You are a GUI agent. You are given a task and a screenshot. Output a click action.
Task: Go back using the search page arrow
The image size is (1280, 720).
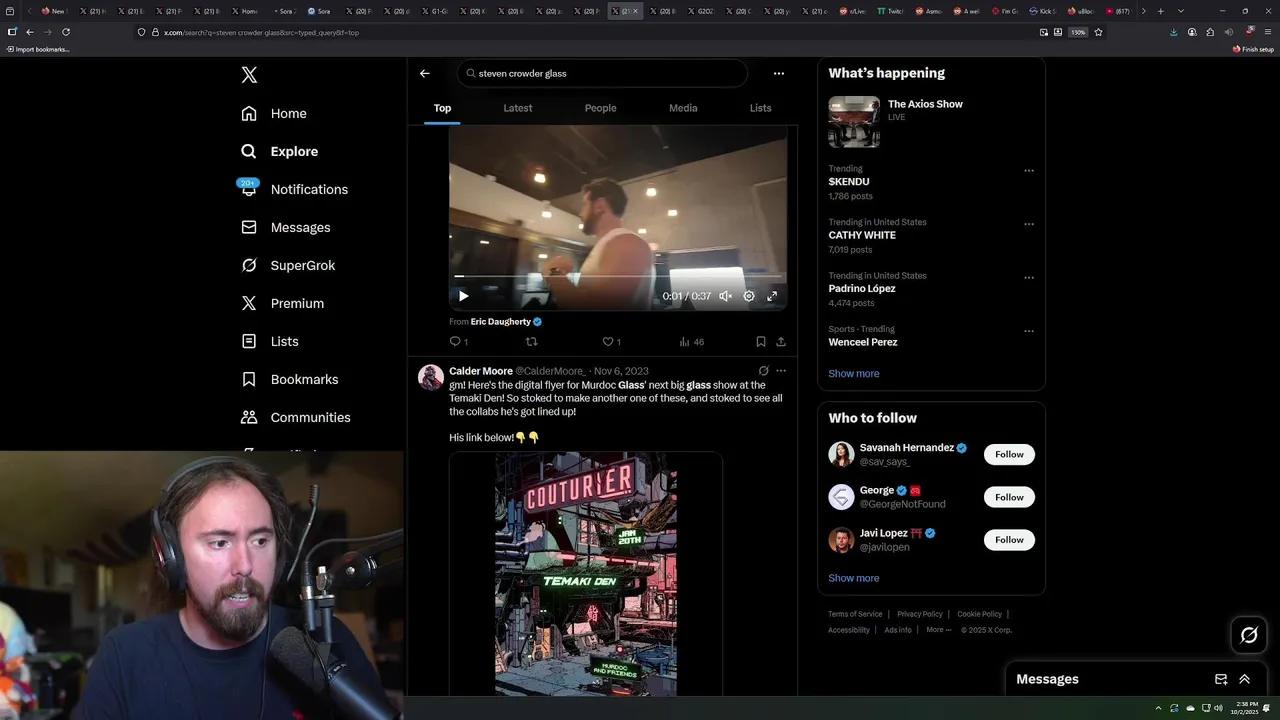[425, 73]
